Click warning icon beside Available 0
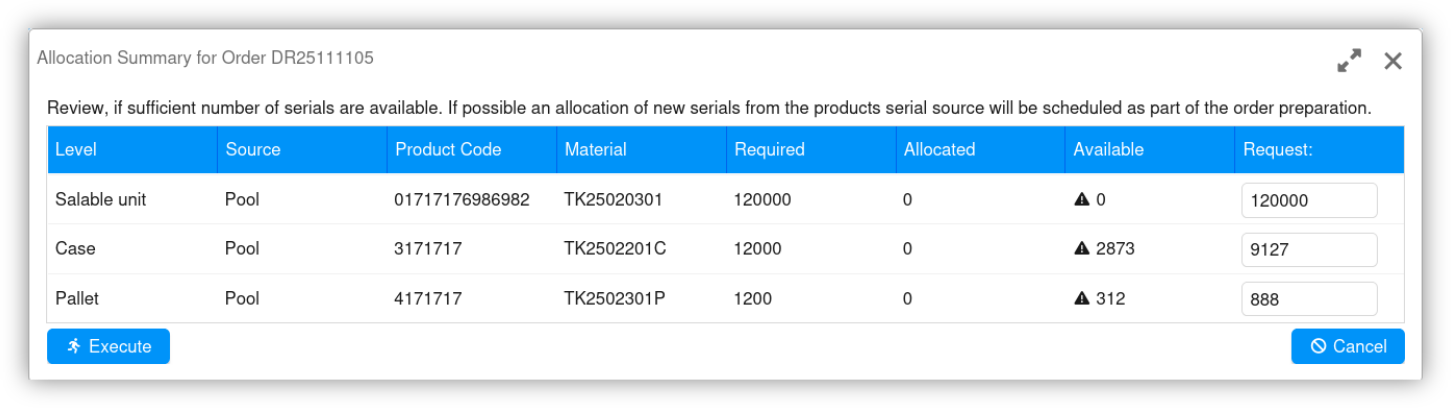Screen dimensions: 1451x408 tap(1081, 200)
